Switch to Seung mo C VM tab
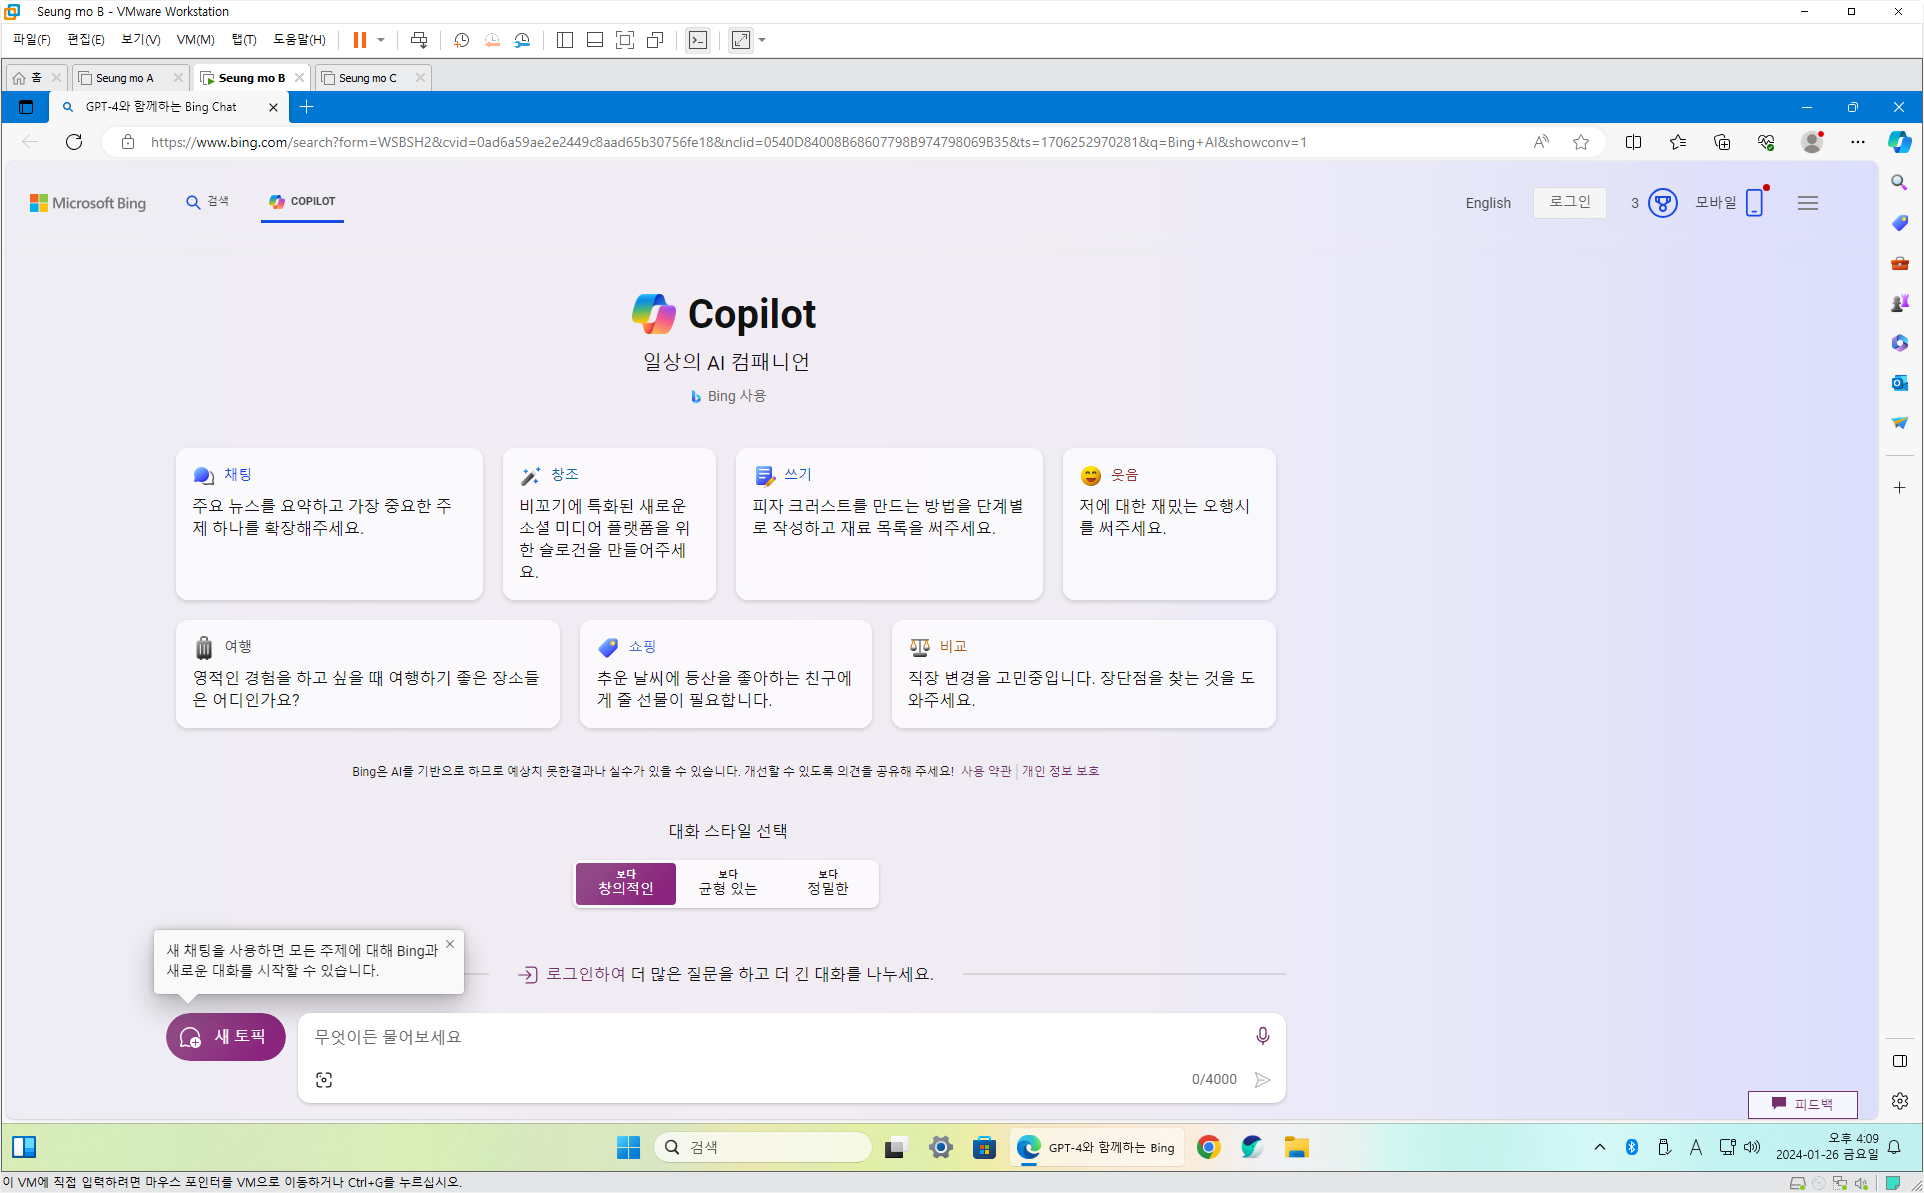 [367, 78]
